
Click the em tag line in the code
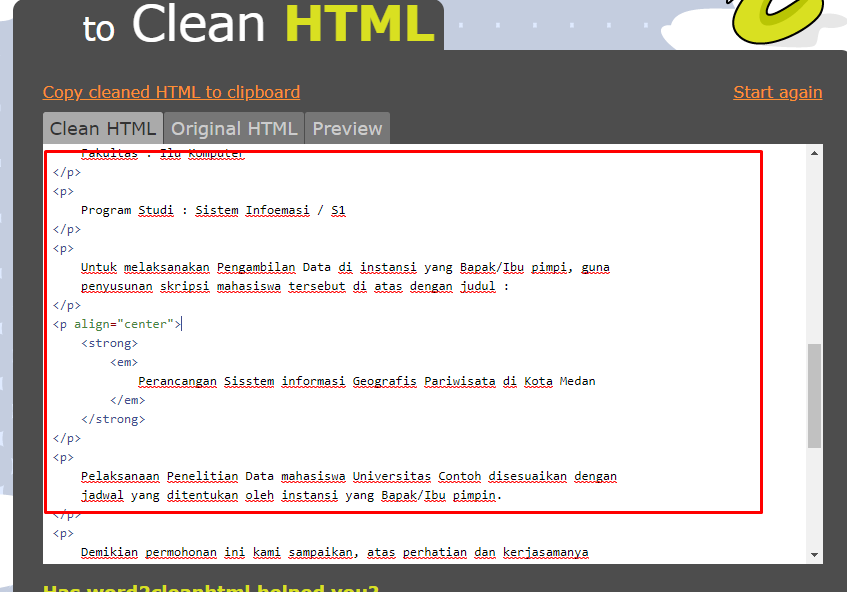click(123, 361)
